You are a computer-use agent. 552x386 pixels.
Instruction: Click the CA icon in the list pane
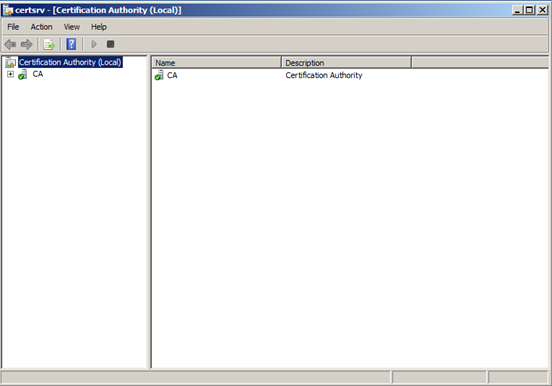pyautogui.click(x=159, y=75)
